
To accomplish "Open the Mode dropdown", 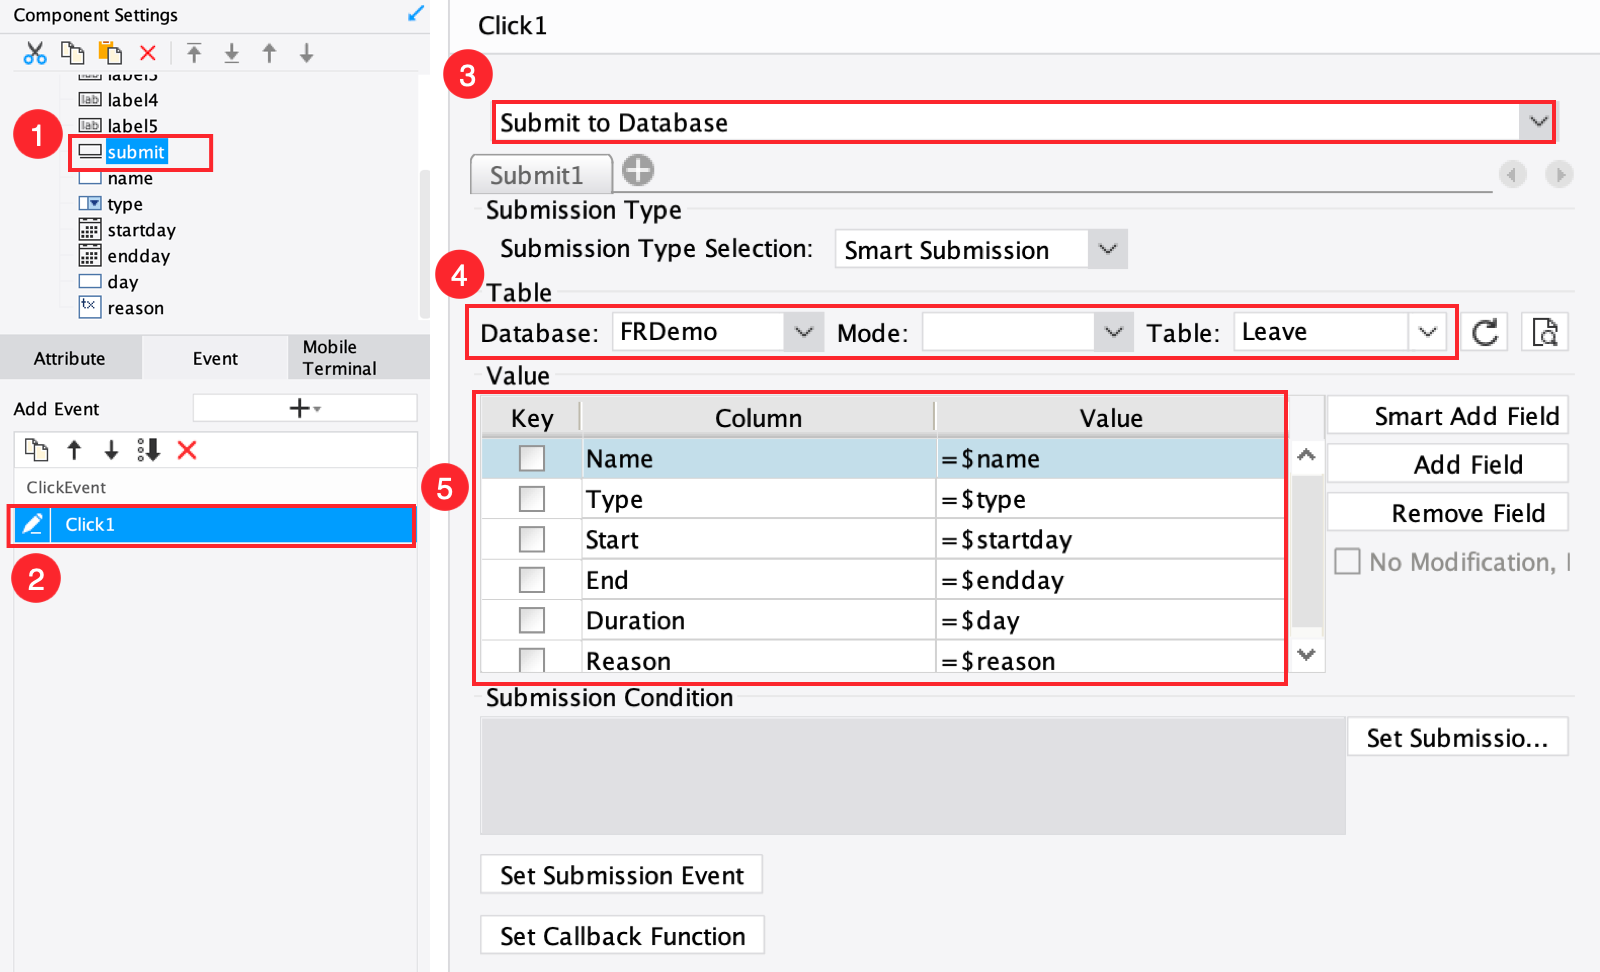I will click(x=1113, y=332).
